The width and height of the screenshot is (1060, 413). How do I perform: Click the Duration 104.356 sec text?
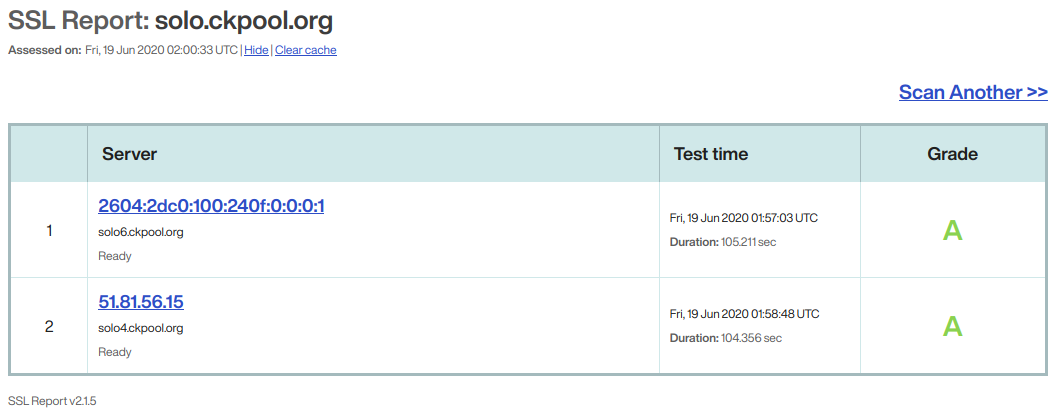tap(725, 337)
